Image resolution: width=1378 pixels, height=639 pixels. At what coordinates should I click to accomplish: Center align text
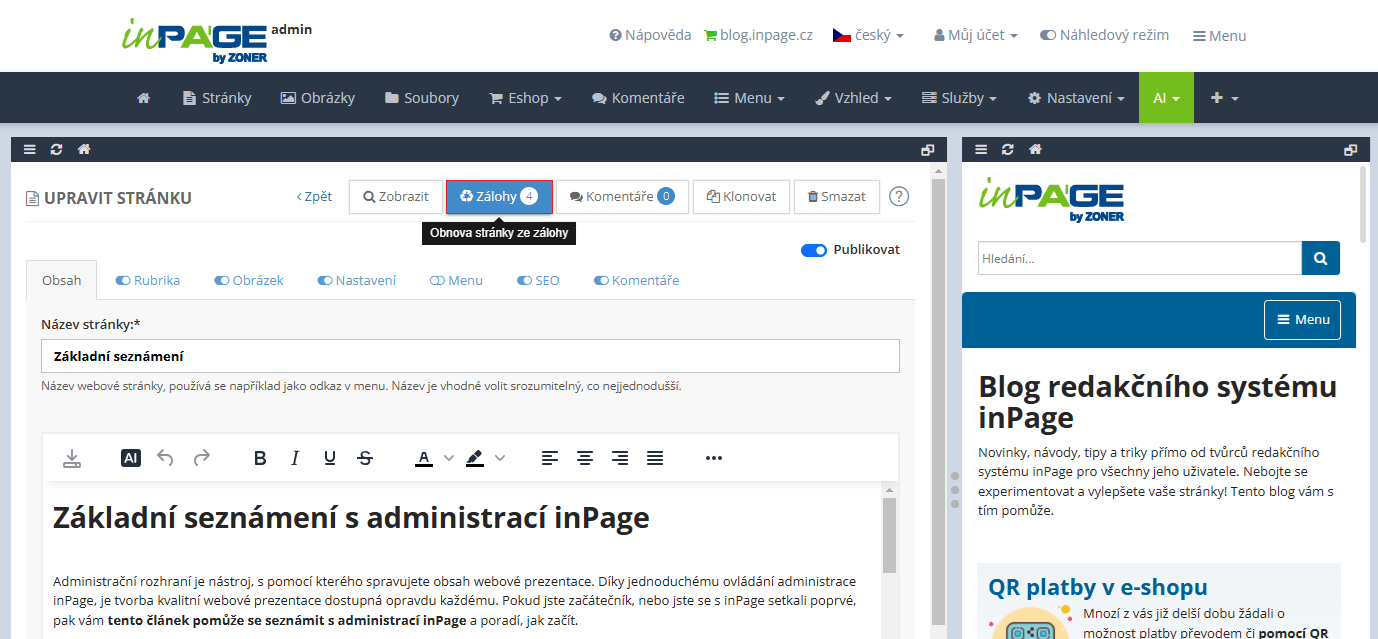[x=585, y=458]
